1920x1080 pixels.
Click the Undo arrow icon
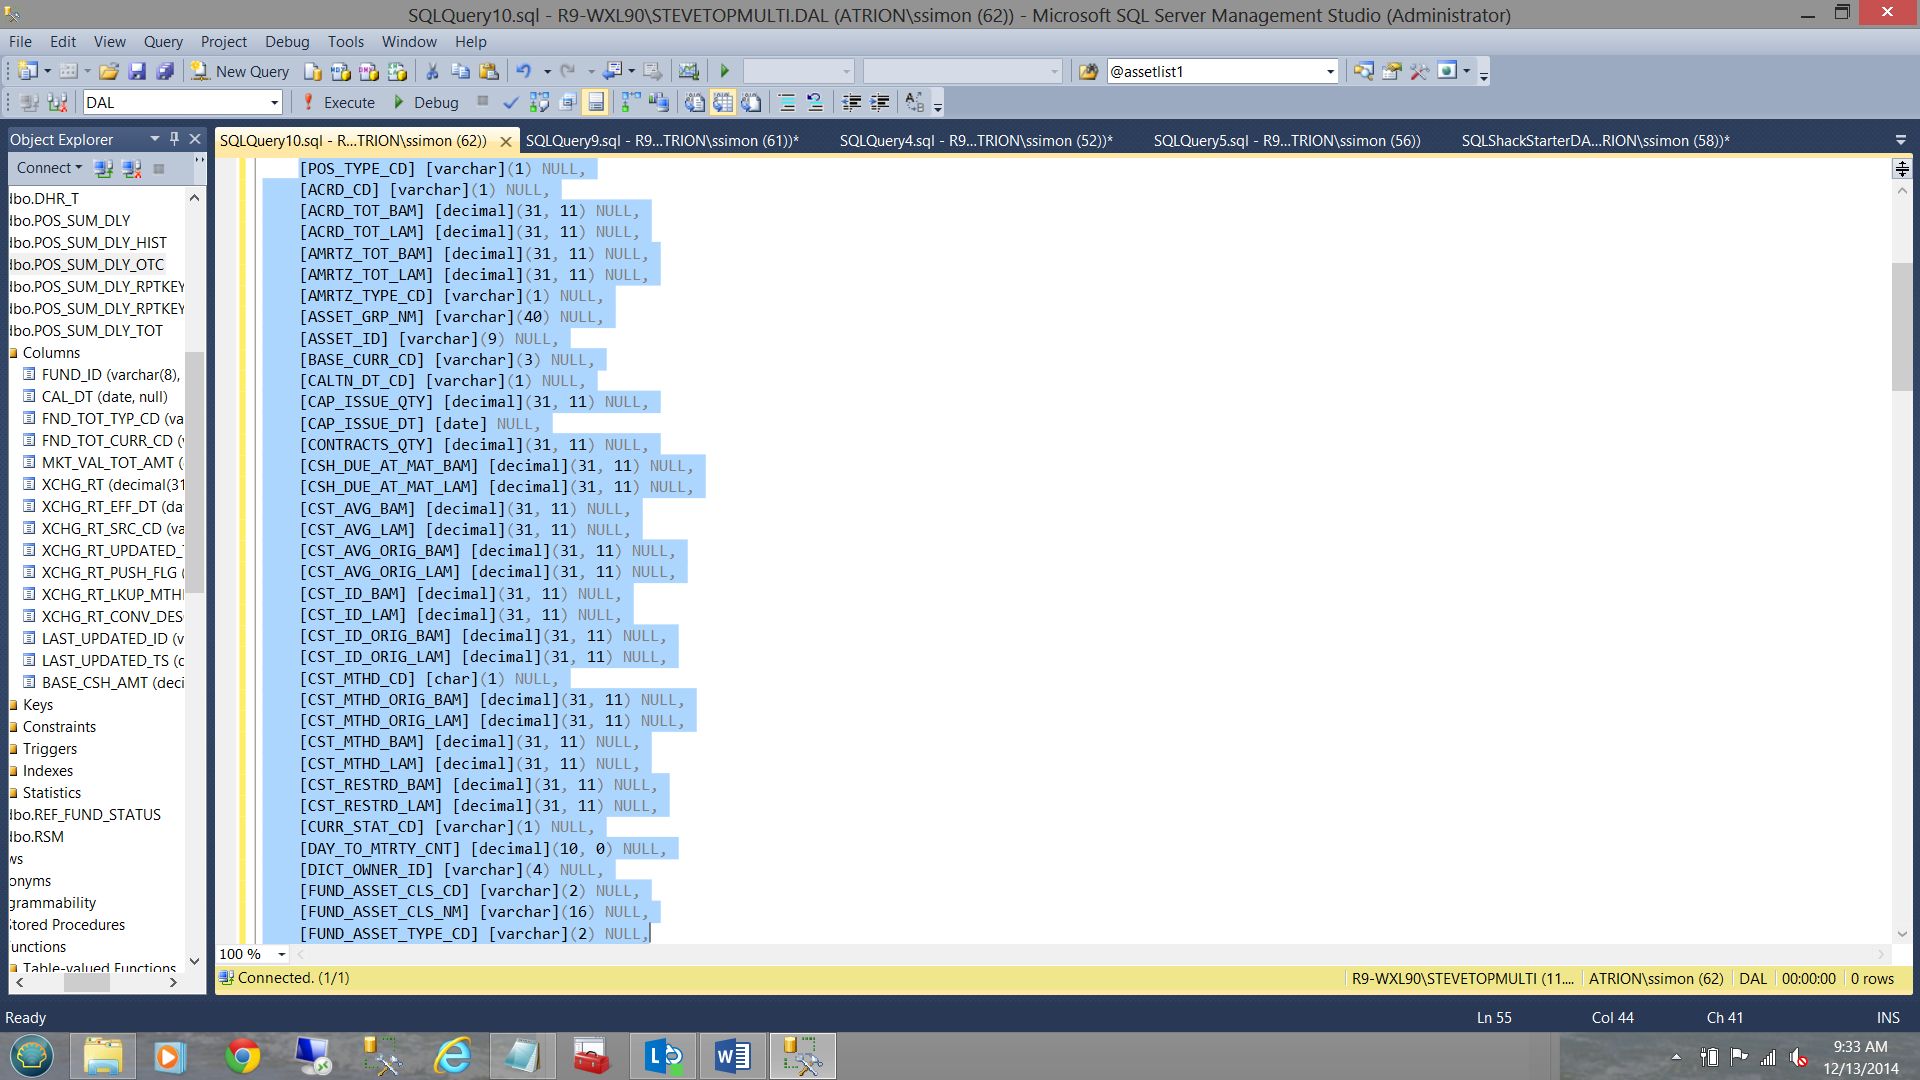(523, 71)
